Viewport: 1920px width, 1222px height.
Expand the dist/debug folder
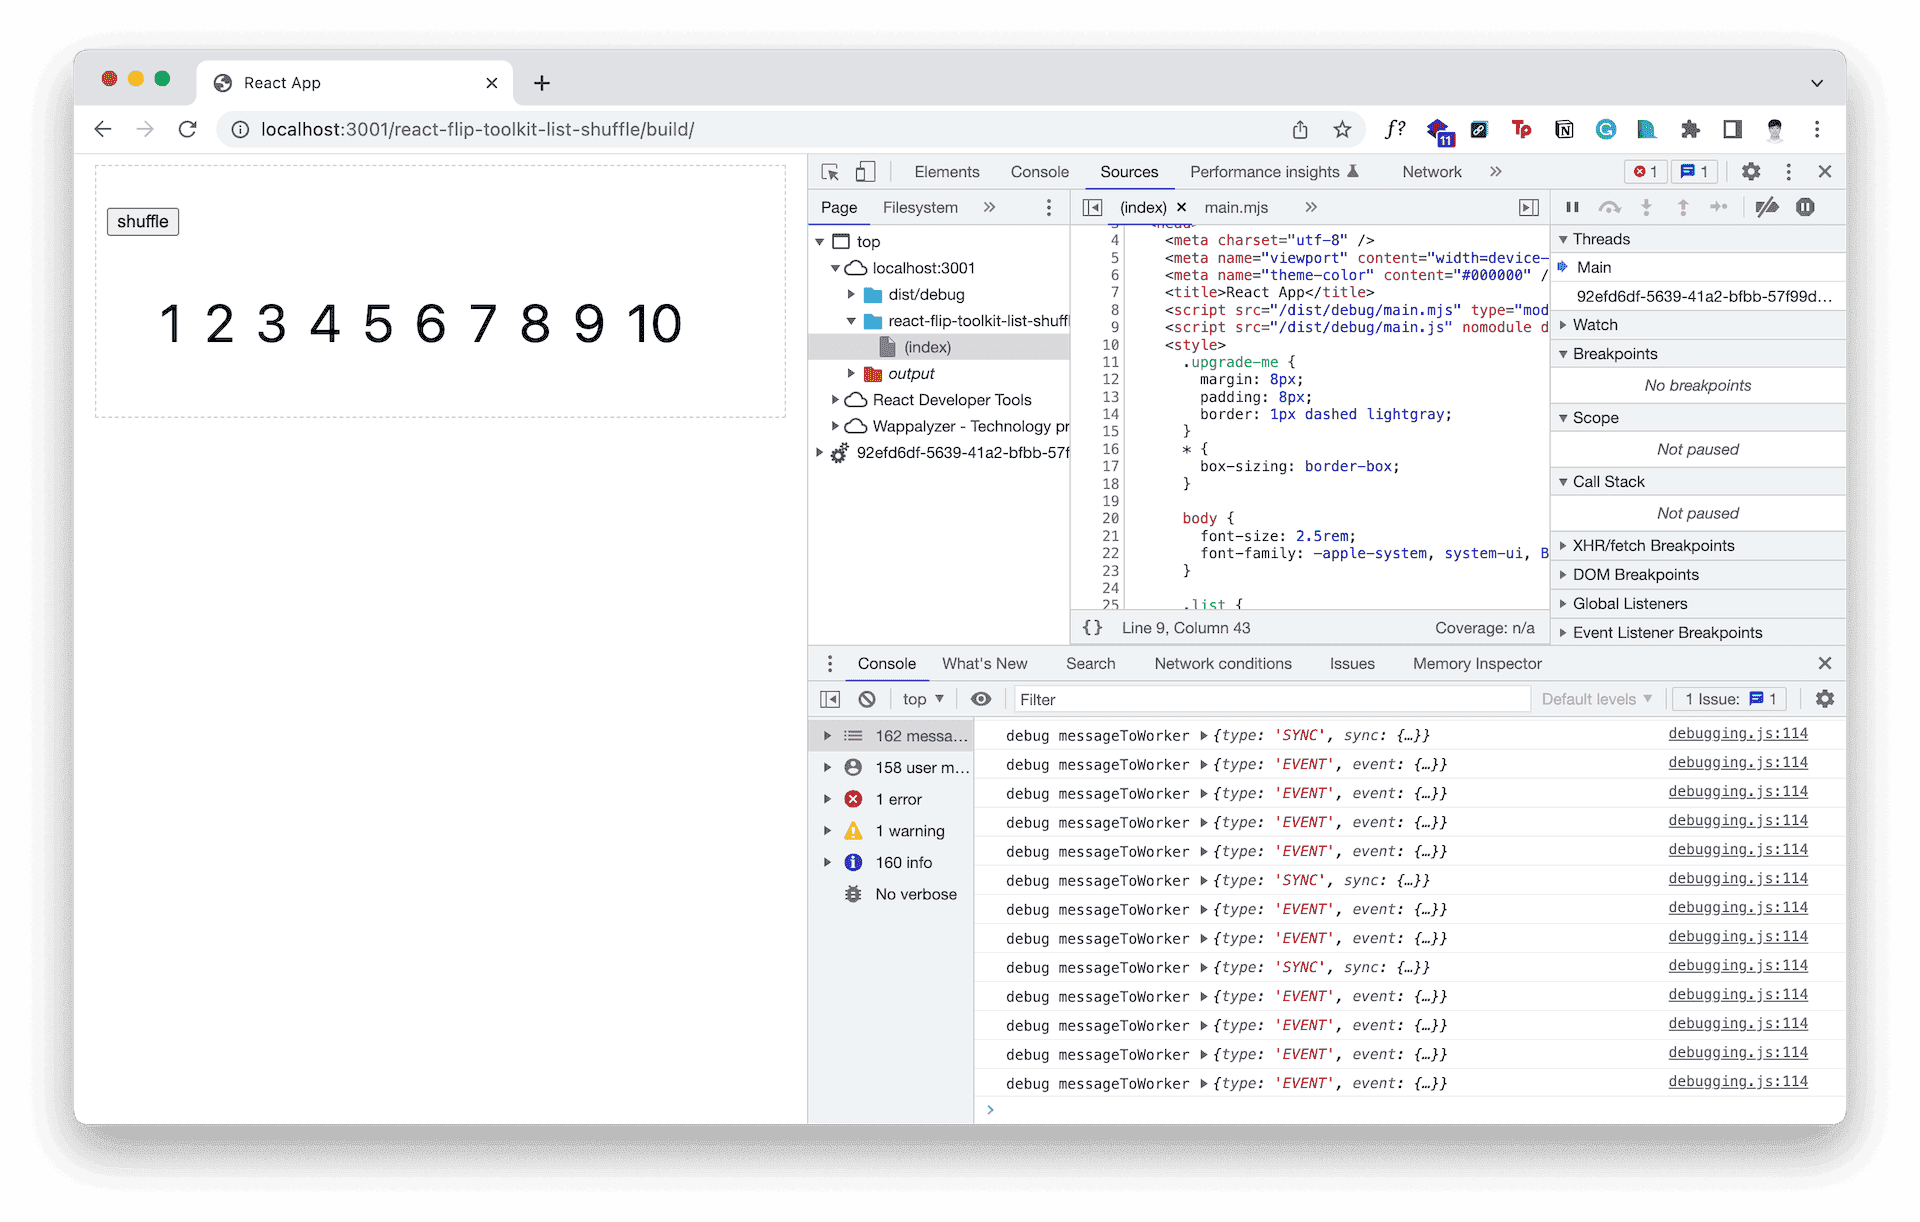(x=852, y=294)
